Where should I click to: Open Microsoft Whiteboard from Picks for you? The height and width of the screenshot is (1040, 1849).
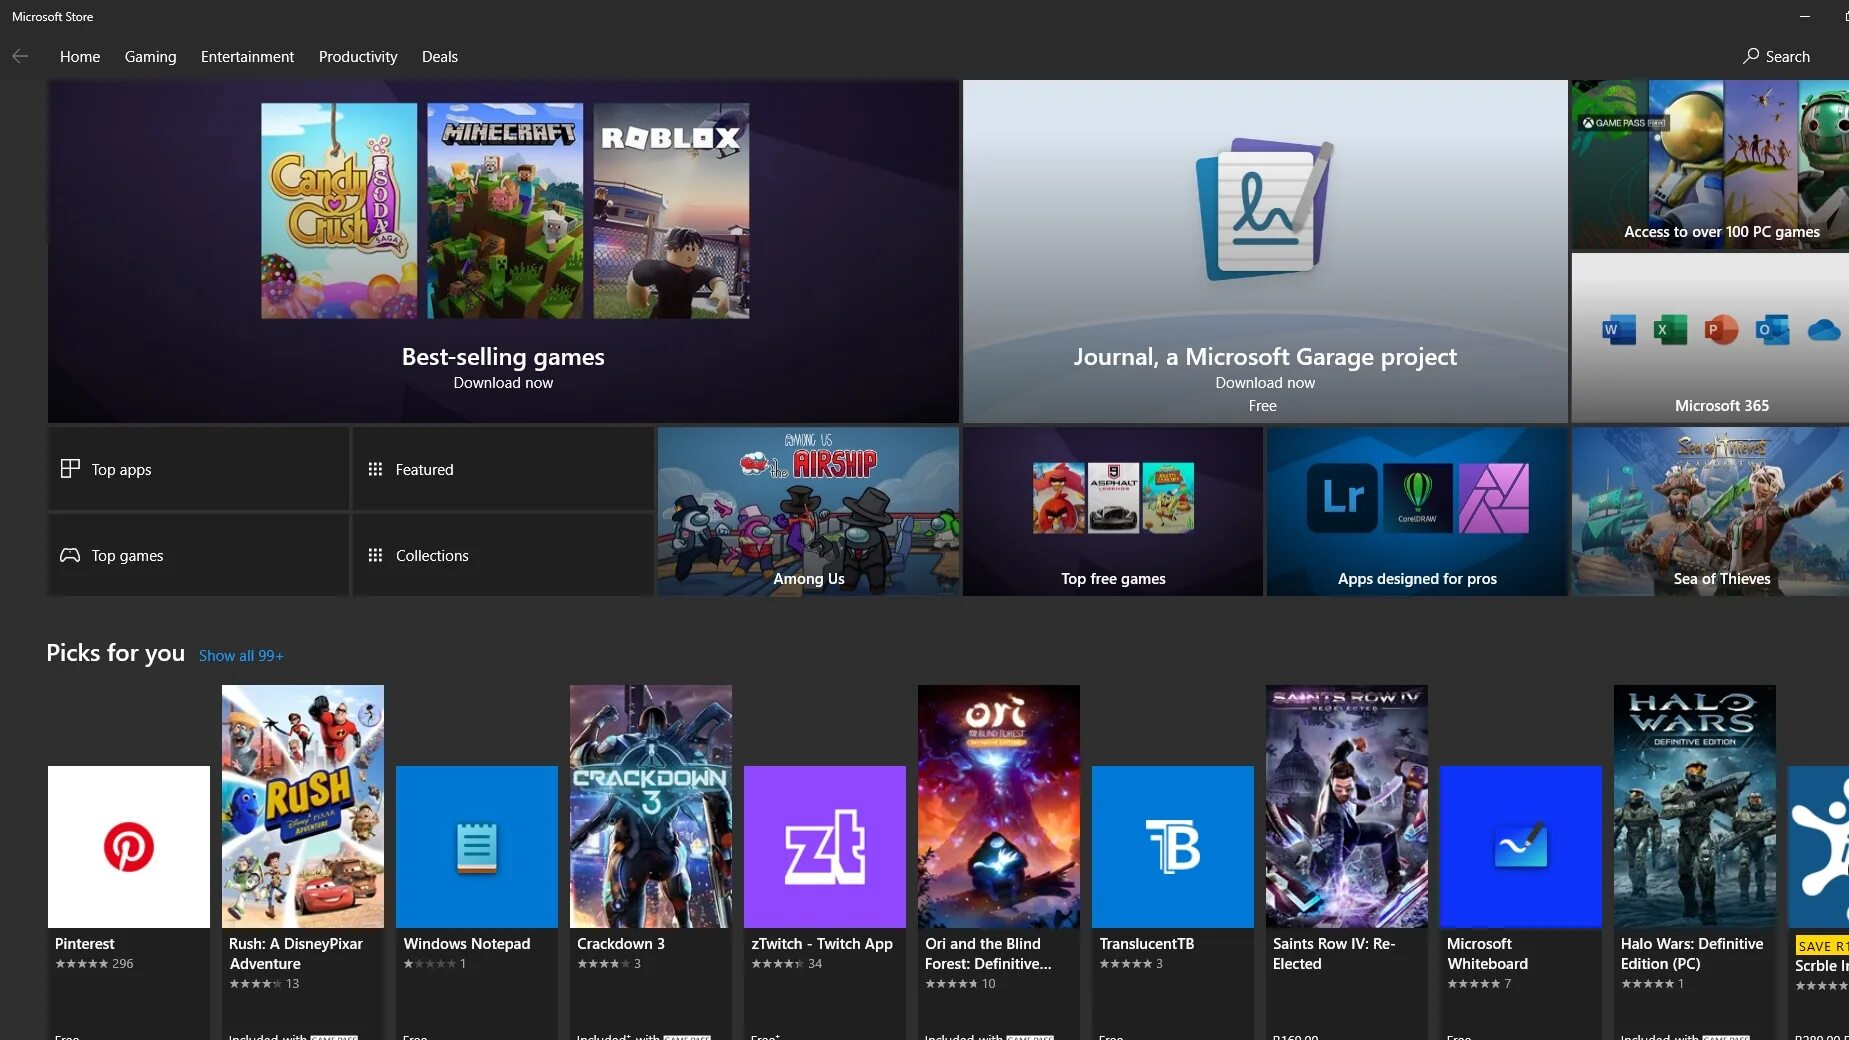[x=1519, y=846]
